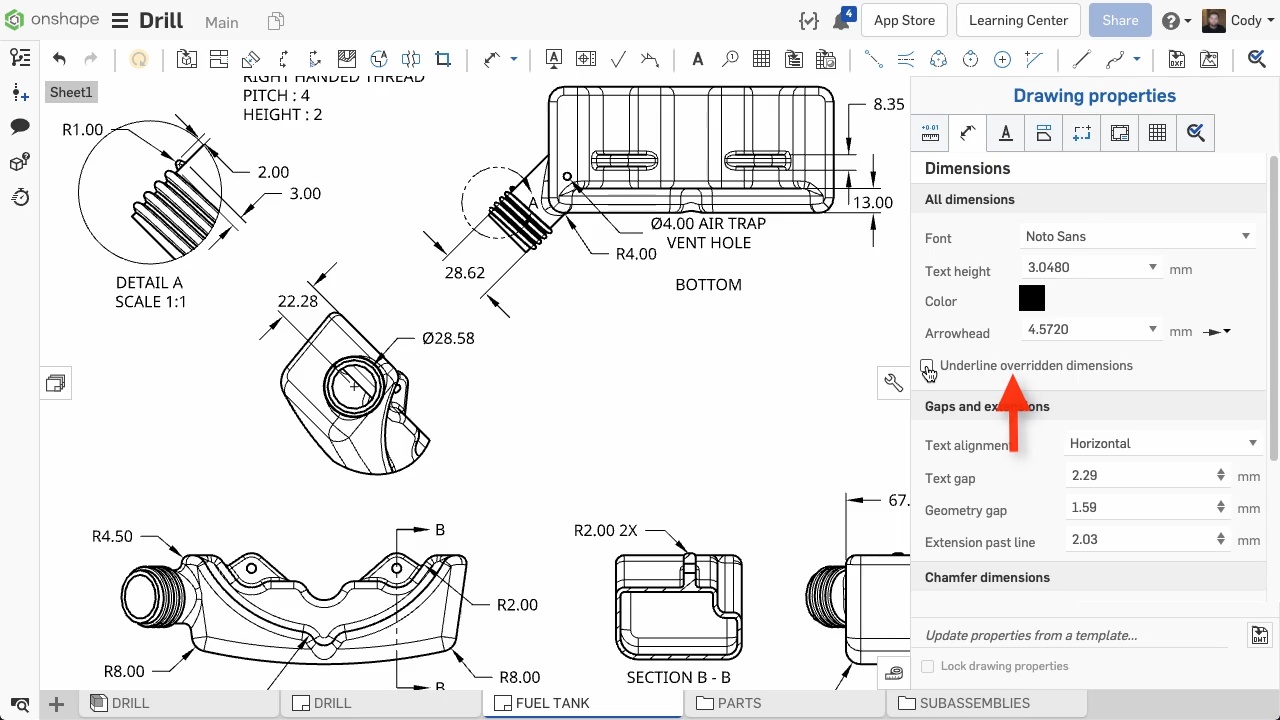This screenshot has width=1280, height=720.
Task: Open the Inspect magnifier tool in toolbar
Action: (1257, 59)
